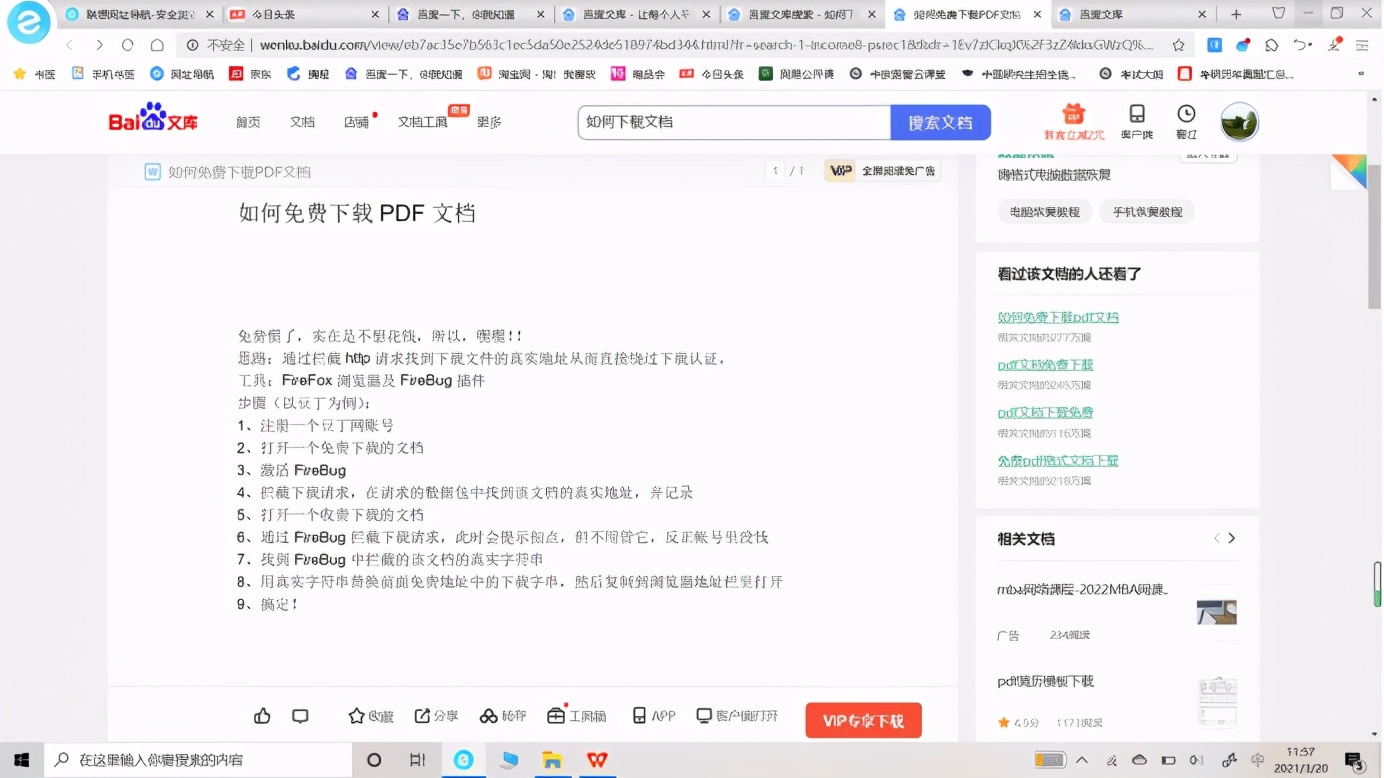Give the document a thumbs up
Viewport: 1384px width, 778px height.
pos(262,716)
